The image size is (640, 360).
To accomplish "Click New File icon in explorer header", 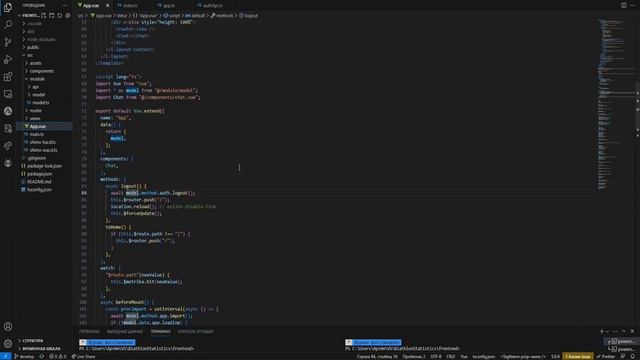I will pos(44,16).
